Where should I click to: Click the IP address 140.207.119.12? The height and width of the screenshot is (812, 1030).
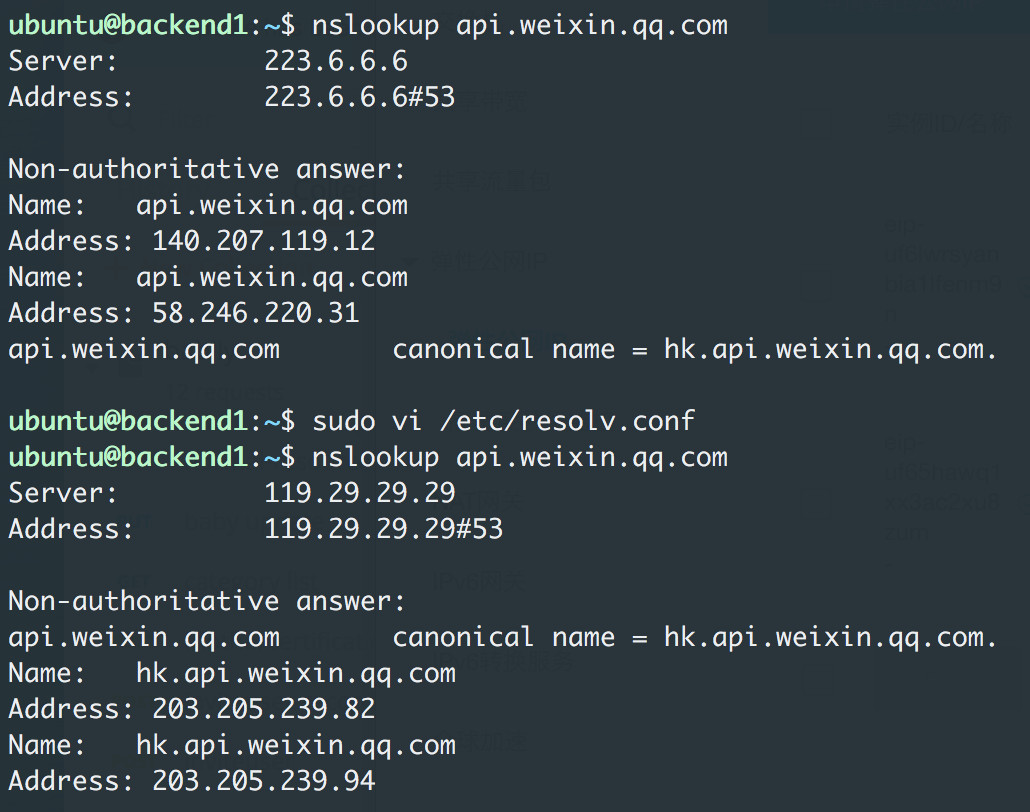(263, 241)
